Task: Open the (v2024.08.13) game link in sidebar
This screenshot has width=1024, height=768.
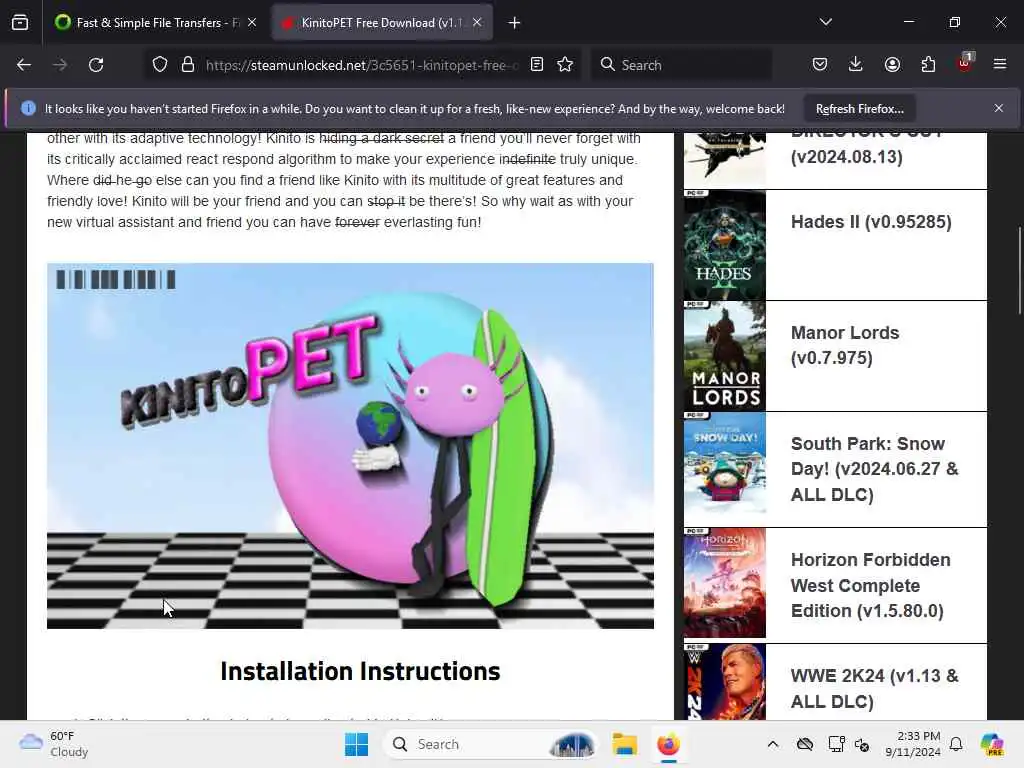Action: coord(846,157)
